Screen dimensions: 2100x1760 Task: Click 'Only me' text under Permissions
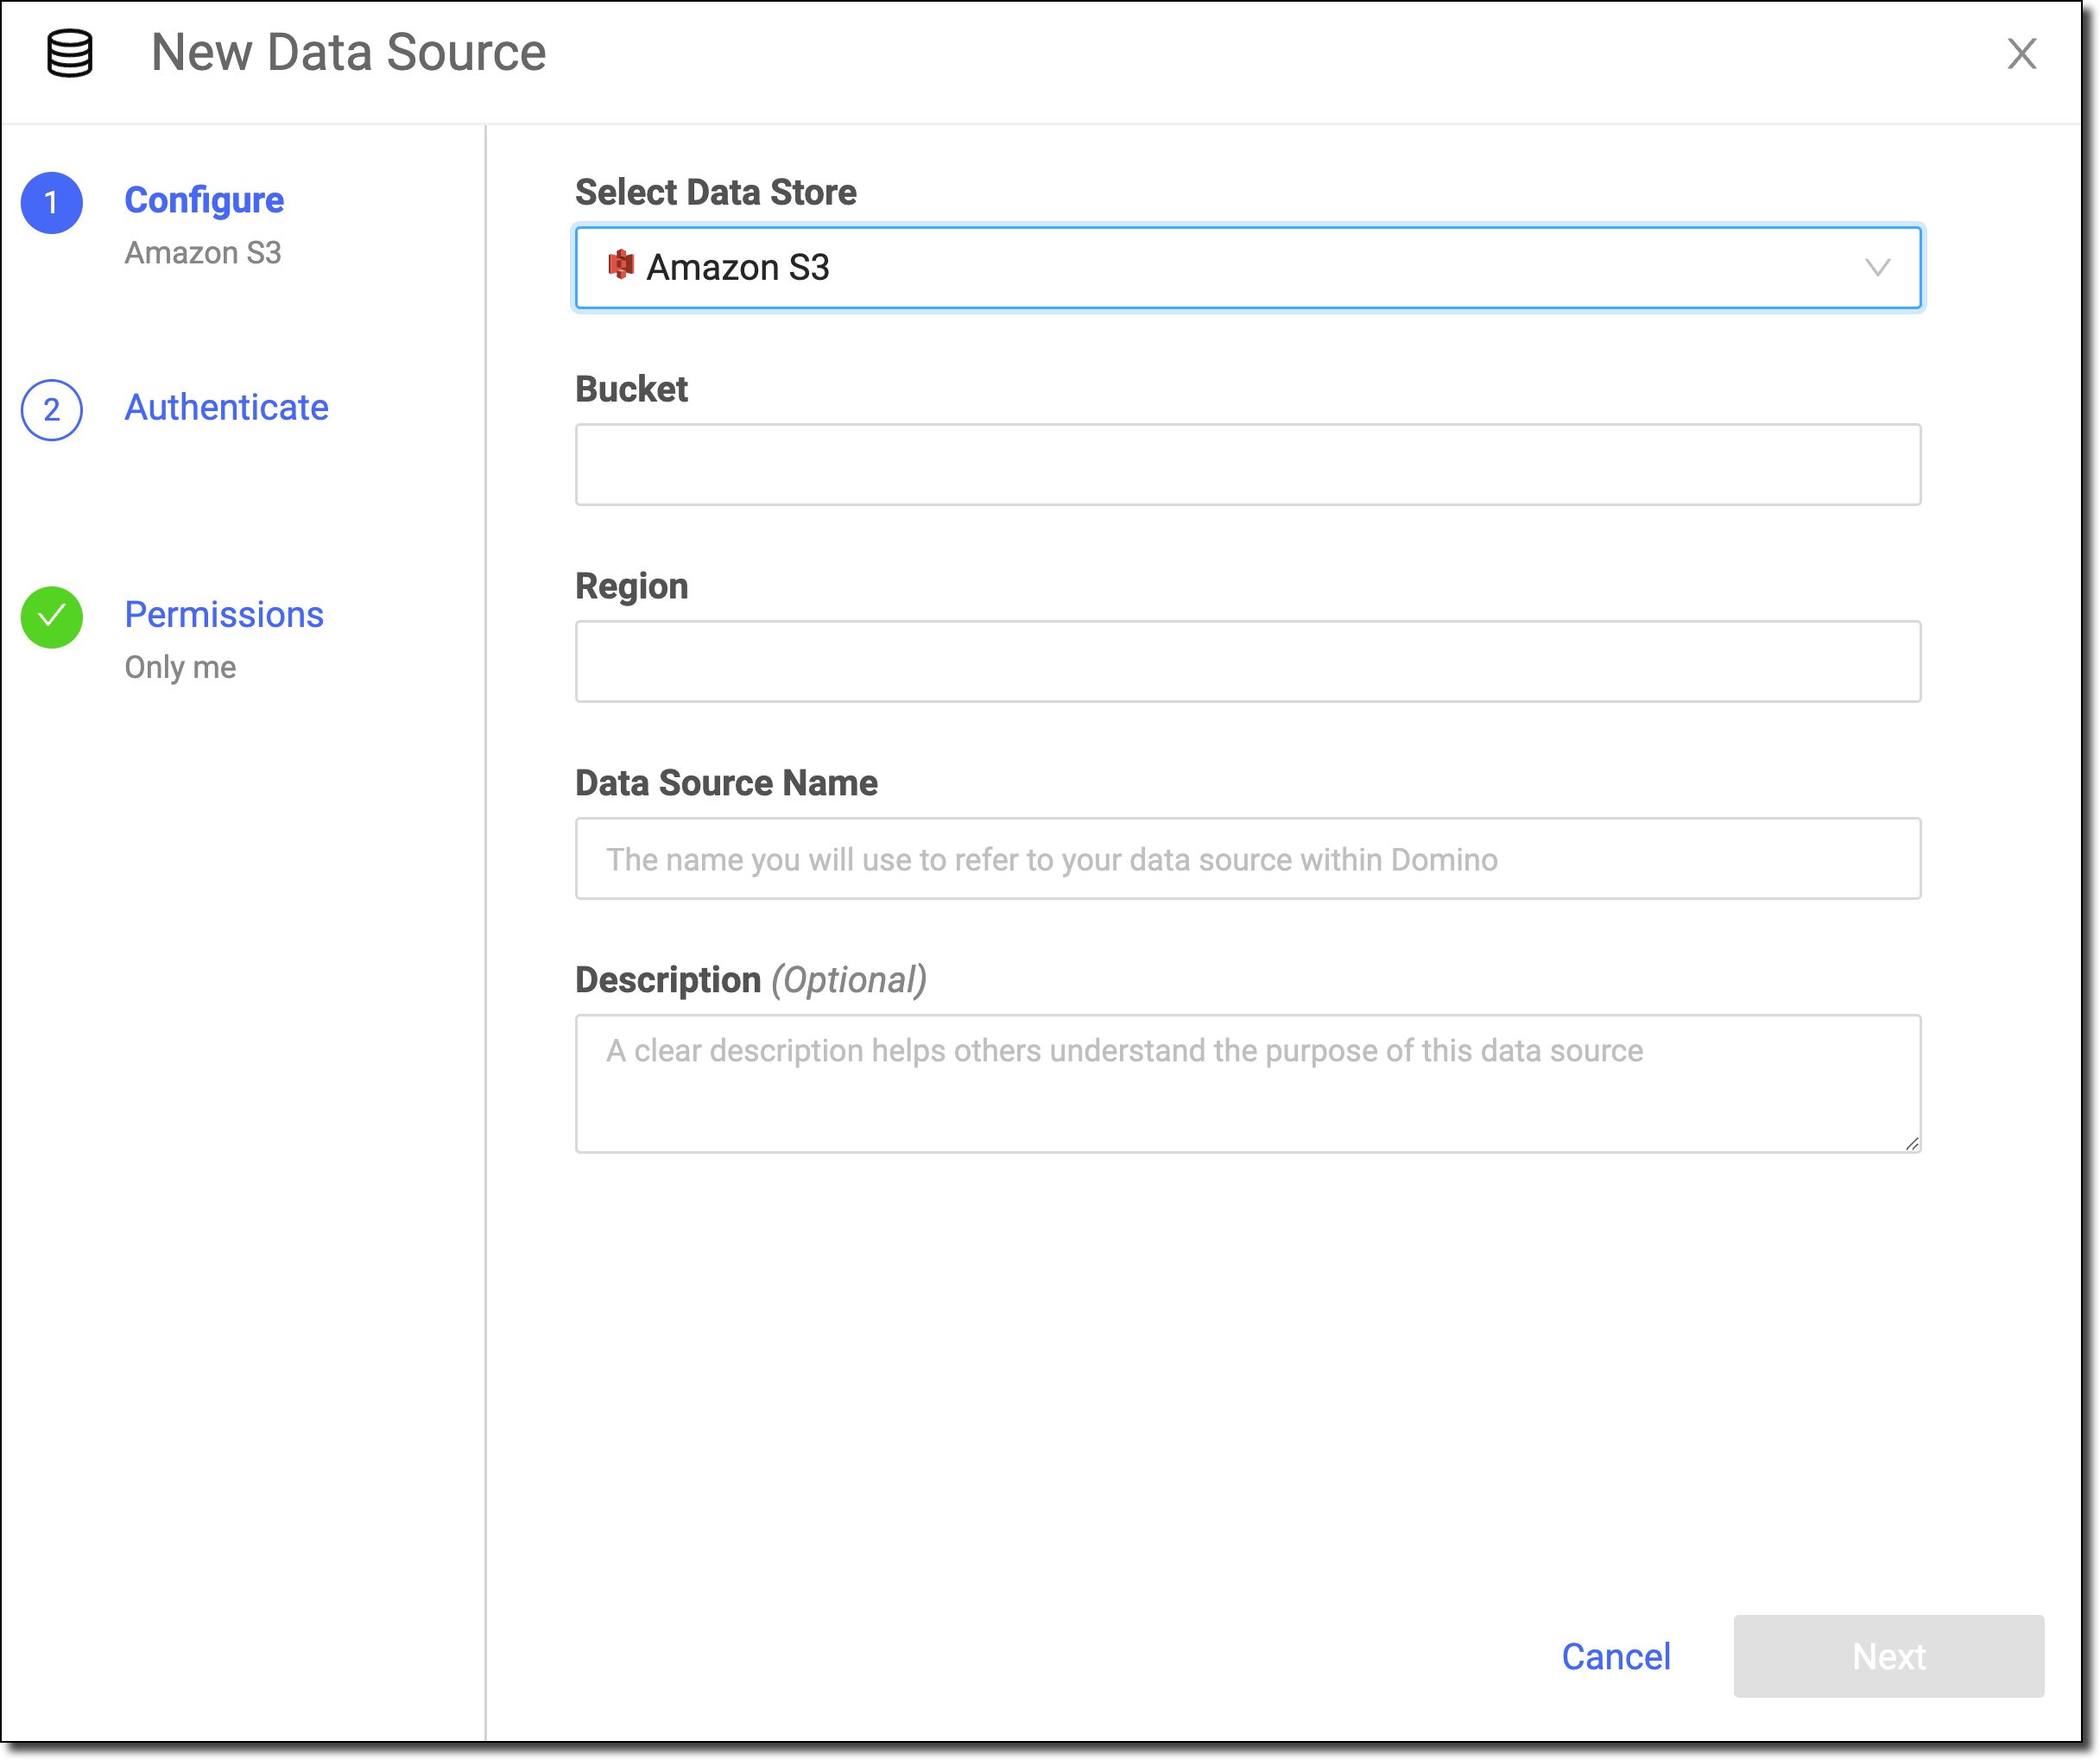click(x=180, y=667)
